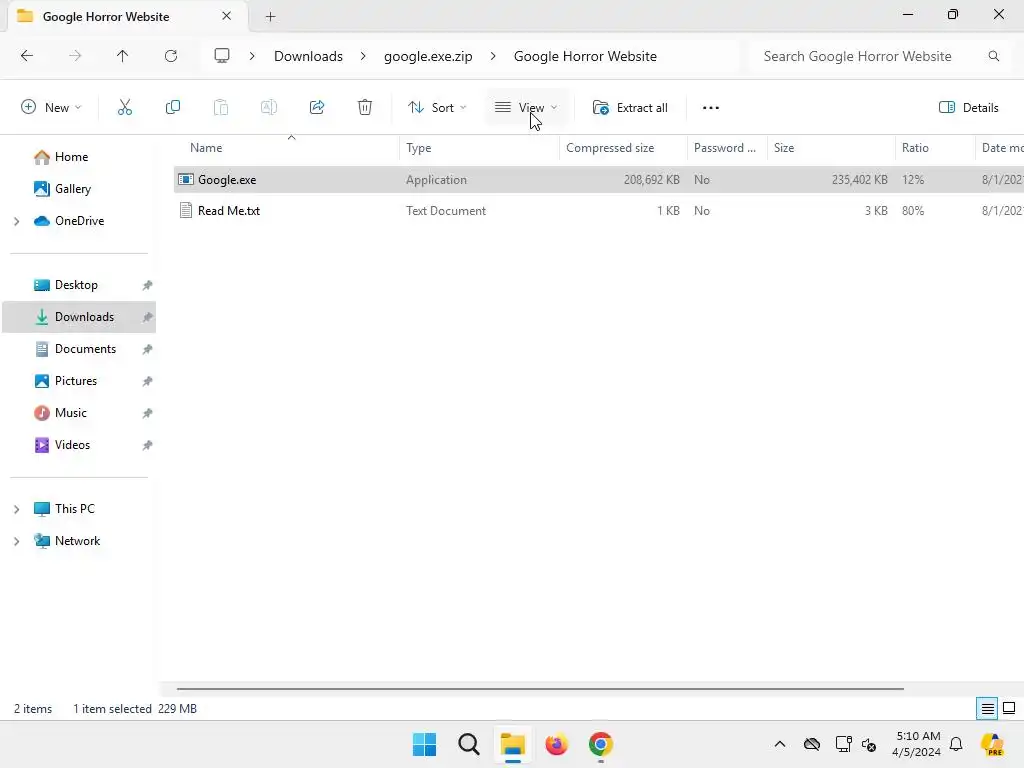Click the Share icon in toolbar
1024x768 pixels.
coord(317,107)
